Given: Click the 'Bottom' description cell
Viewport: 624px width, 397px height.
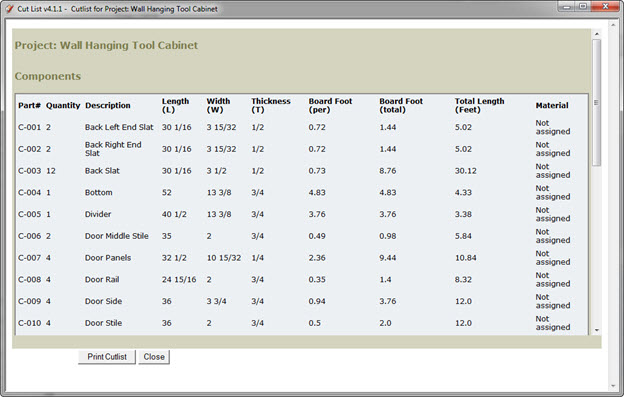Looking at the screenshot, I should click(98, 193).
